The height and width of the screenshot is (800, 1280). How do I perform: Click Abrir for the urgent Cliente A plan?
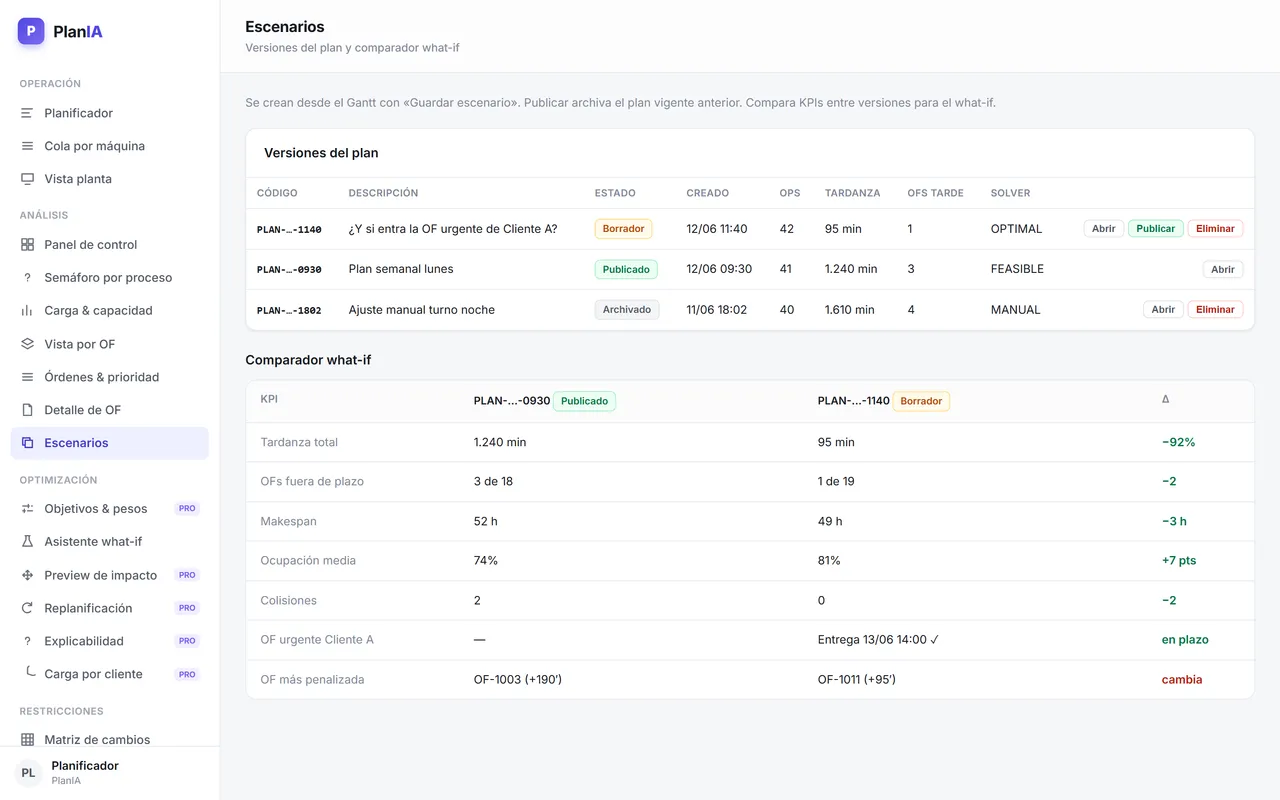tap(1103, 229)
